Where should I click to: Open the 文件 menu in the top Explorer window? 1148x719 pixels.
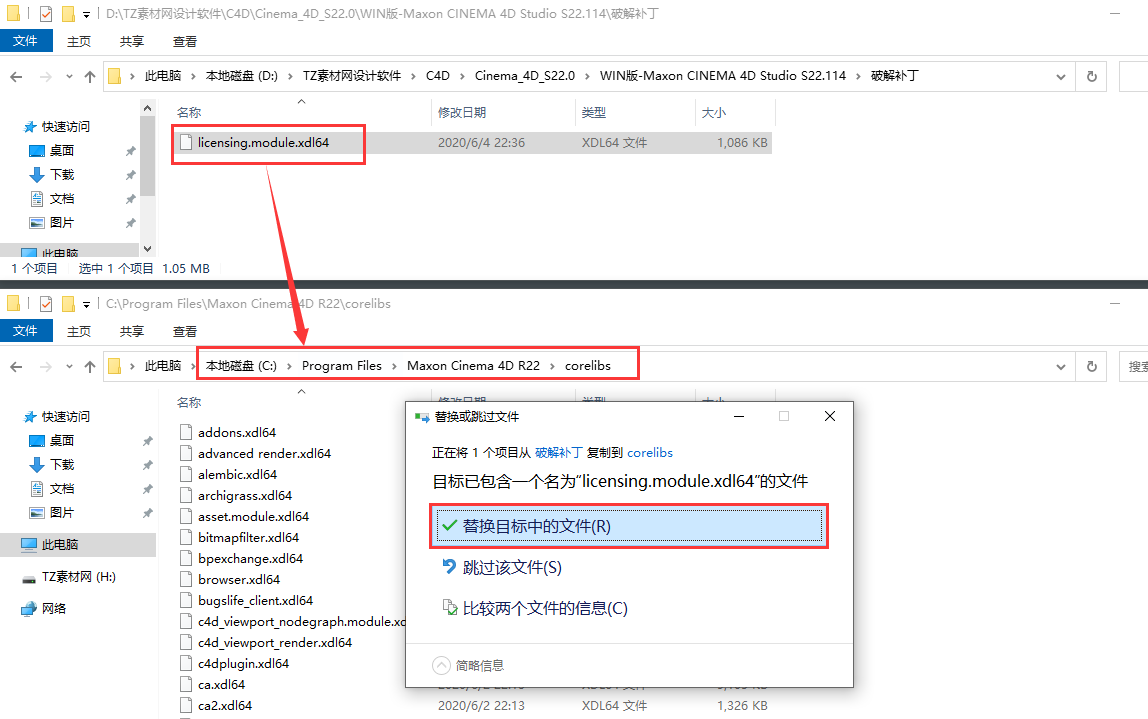[x=26, y=41]
